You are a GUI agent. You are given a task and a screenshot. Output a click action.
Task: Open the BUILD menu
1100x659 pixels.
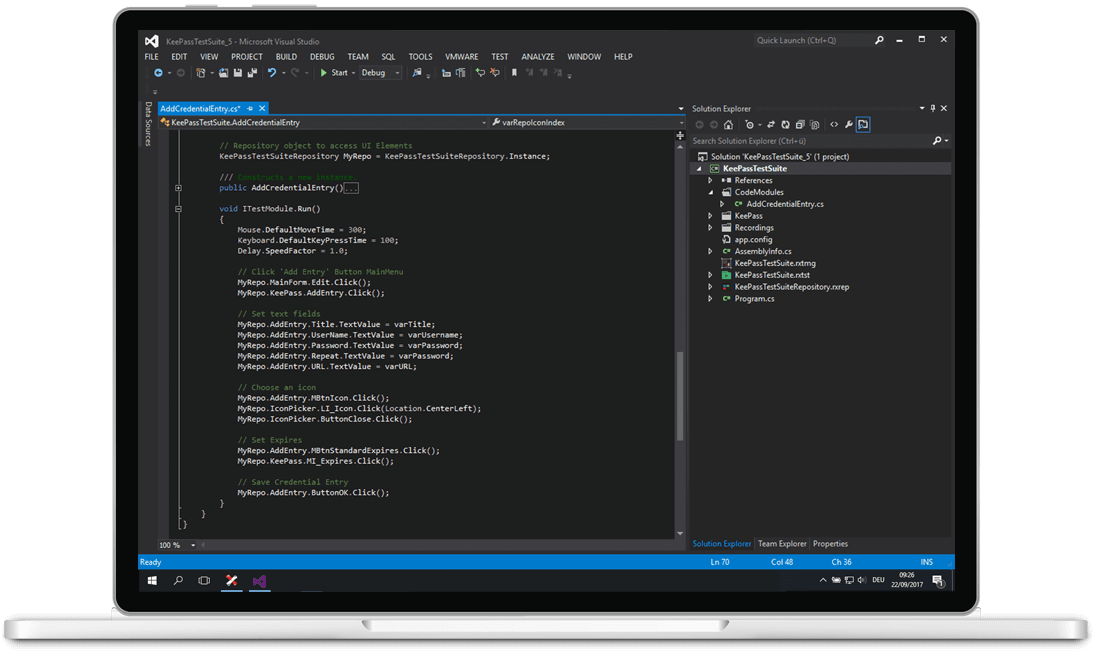pos(286,57)
